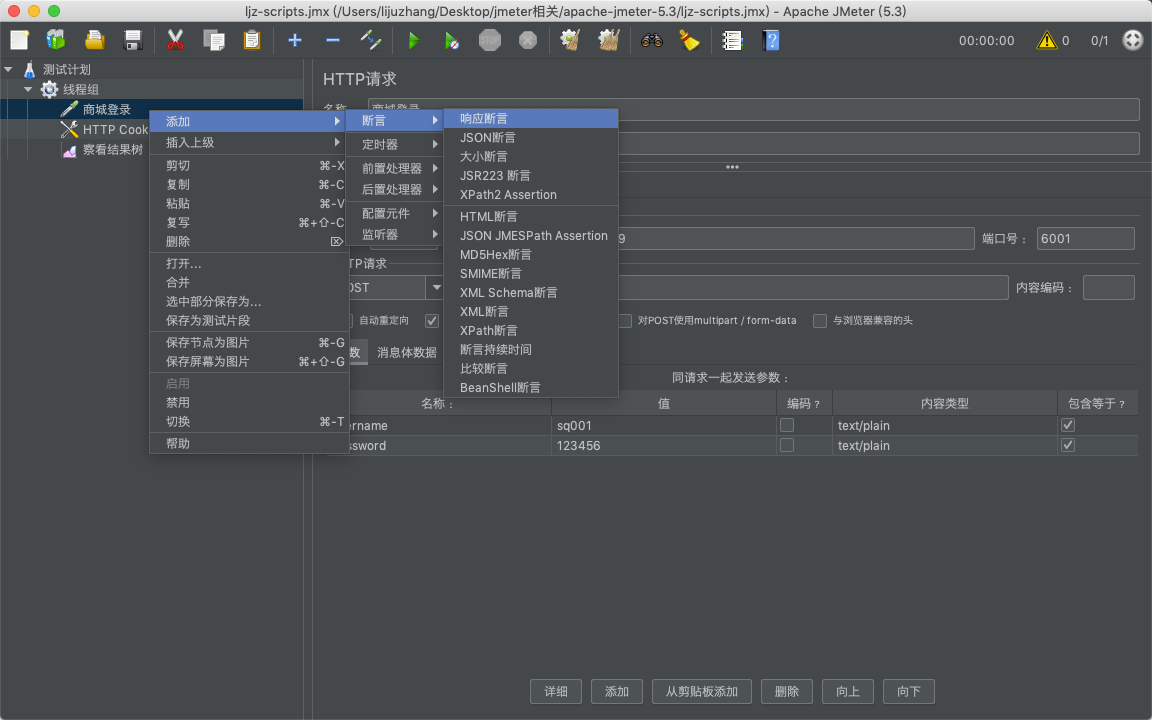The height and width of the screenshot is (720, 1152).
Task: Choose JSON断言 from the submenu
Action: [531, 137]
